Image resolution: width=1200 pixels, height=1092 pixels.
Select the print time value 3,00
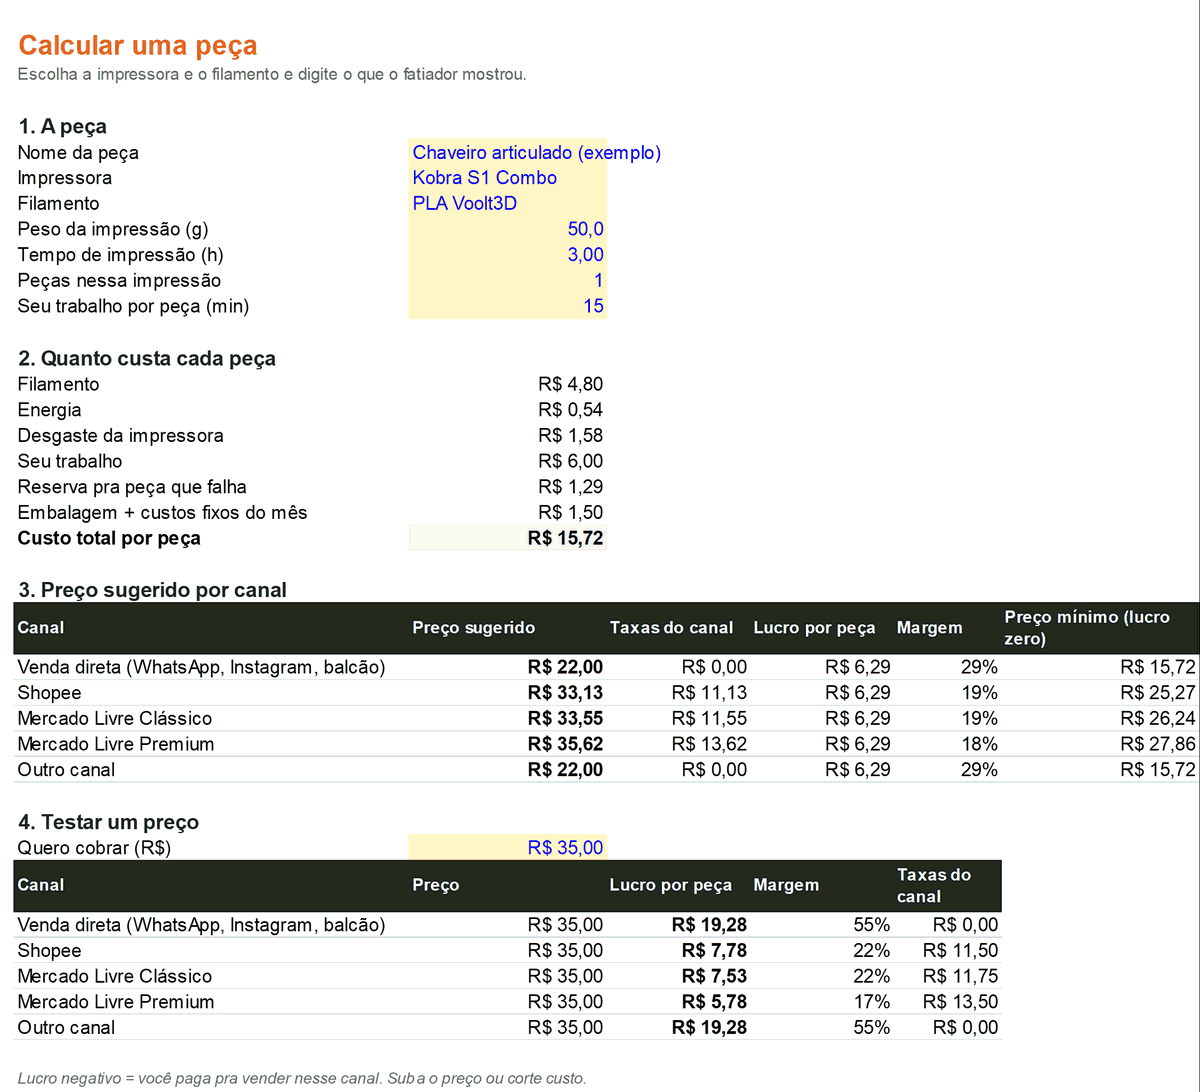click(x=585, y=255)
